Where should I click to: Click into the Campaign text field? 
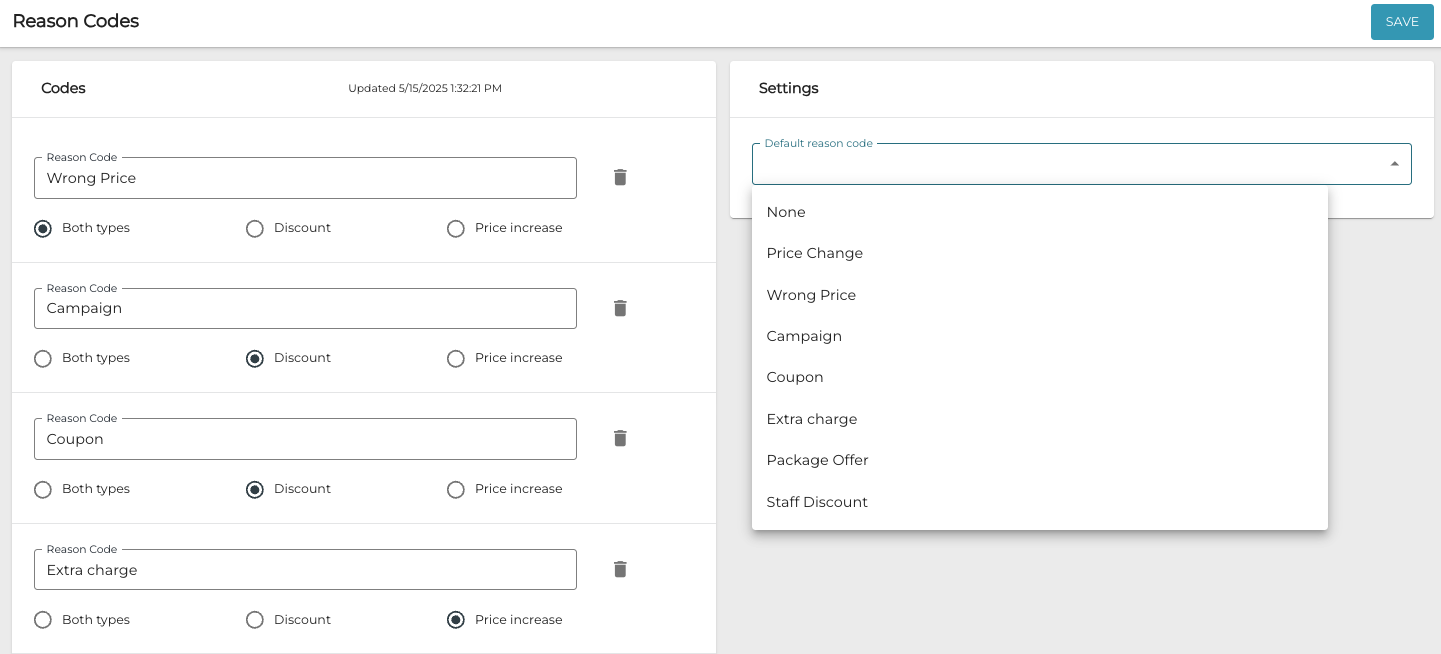[x=305, y=308]
